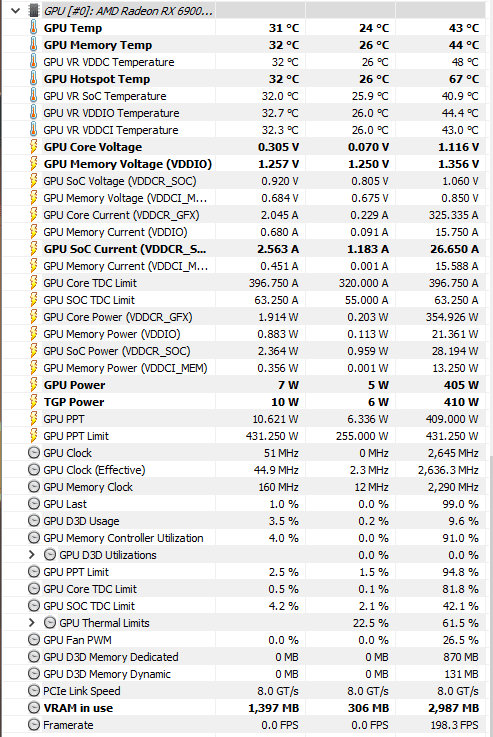Click the lightning icon beside GPU Core Voltage
This screenshot has height=737, width=493.
coord(33,147)
